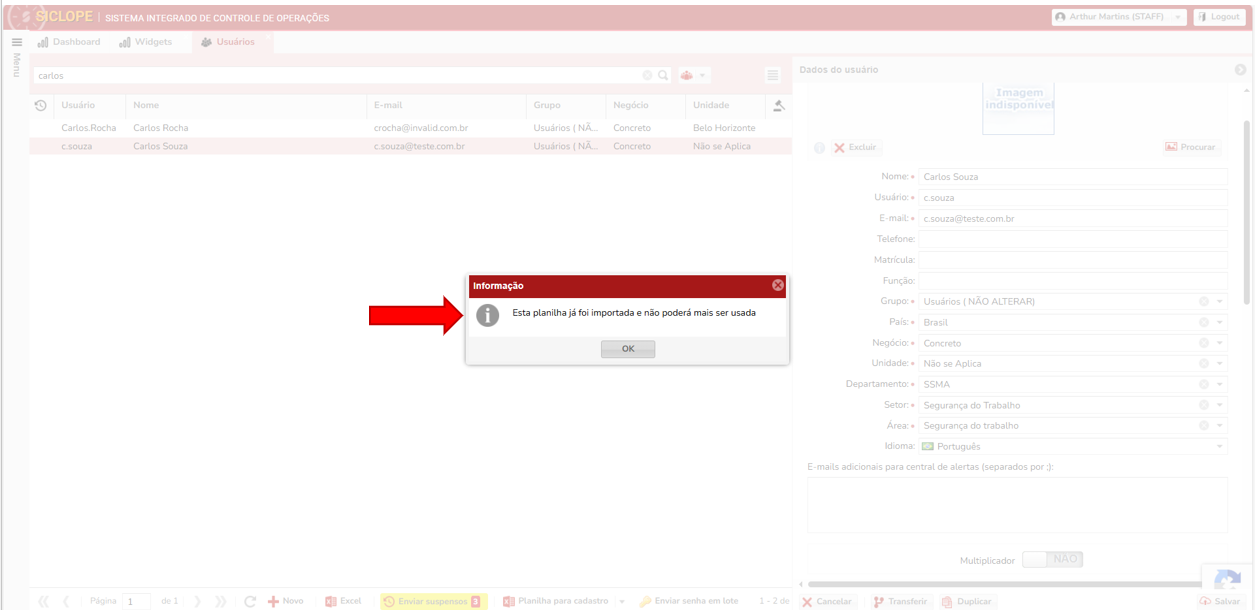Image resolution: width=1255 pixels, height=610 pixels.
Task: Close the Informação dialog with X
Action: 777,286
